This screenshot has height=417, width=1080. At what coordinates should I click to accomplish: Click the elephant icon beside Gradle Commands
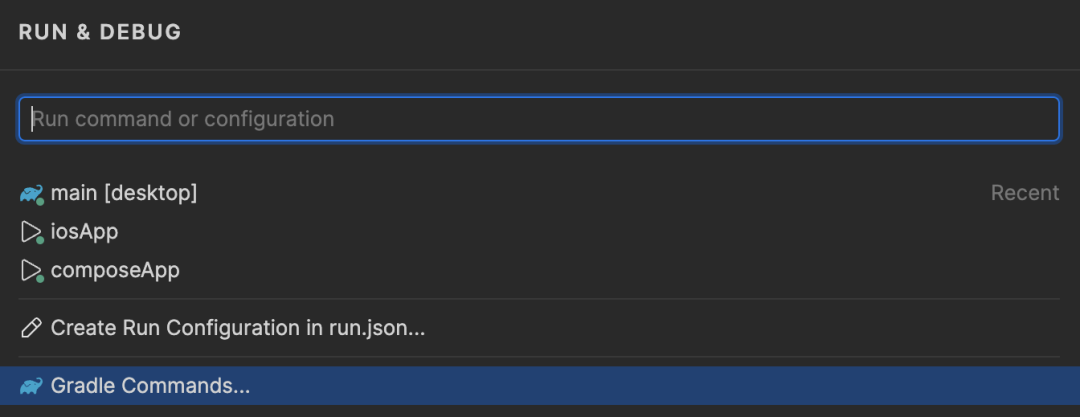(31, 386)
